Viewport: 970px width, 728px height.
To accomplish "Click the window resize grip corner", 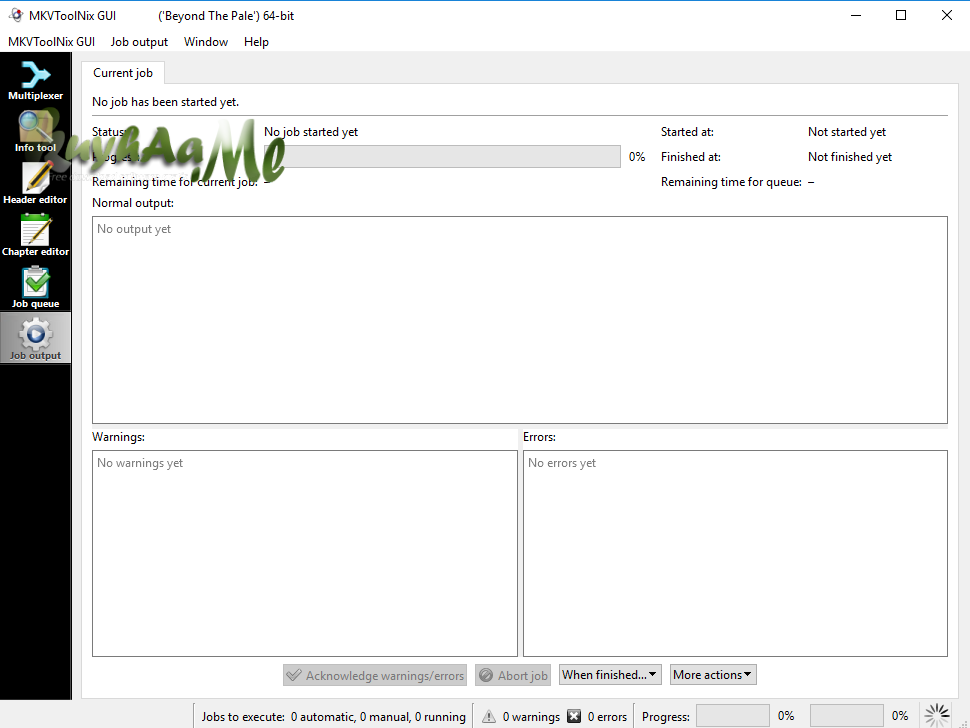I will 964,722.
